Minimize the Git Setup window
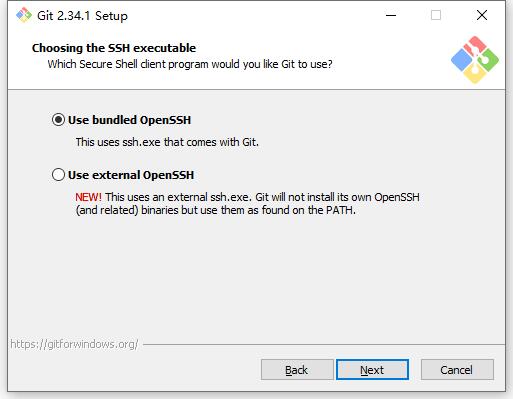513x399 pixels. (391, 15)
